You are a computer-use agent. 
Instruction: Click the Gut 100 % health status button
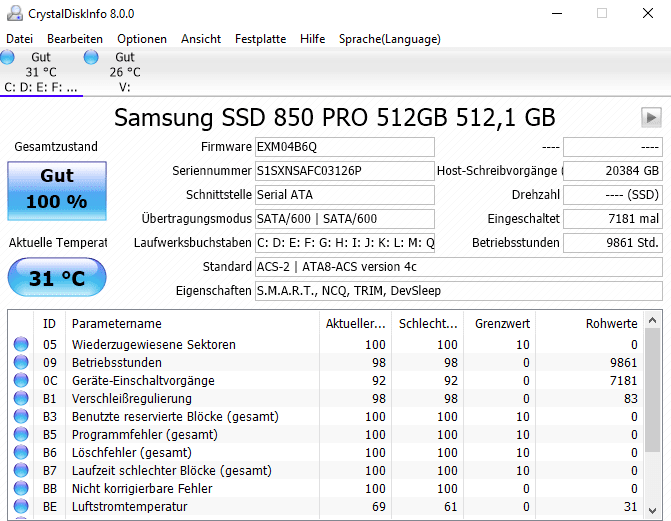point(57,191)
